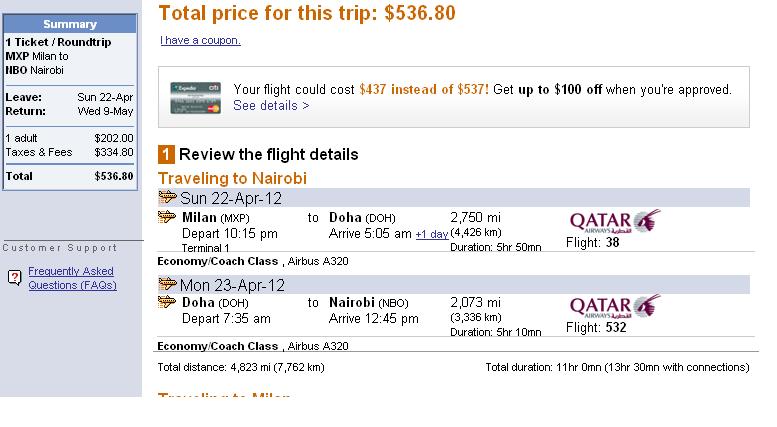This screenshot has height=427, width=777.
Task: Click the Customer Support section label
Action: [60, 248]
